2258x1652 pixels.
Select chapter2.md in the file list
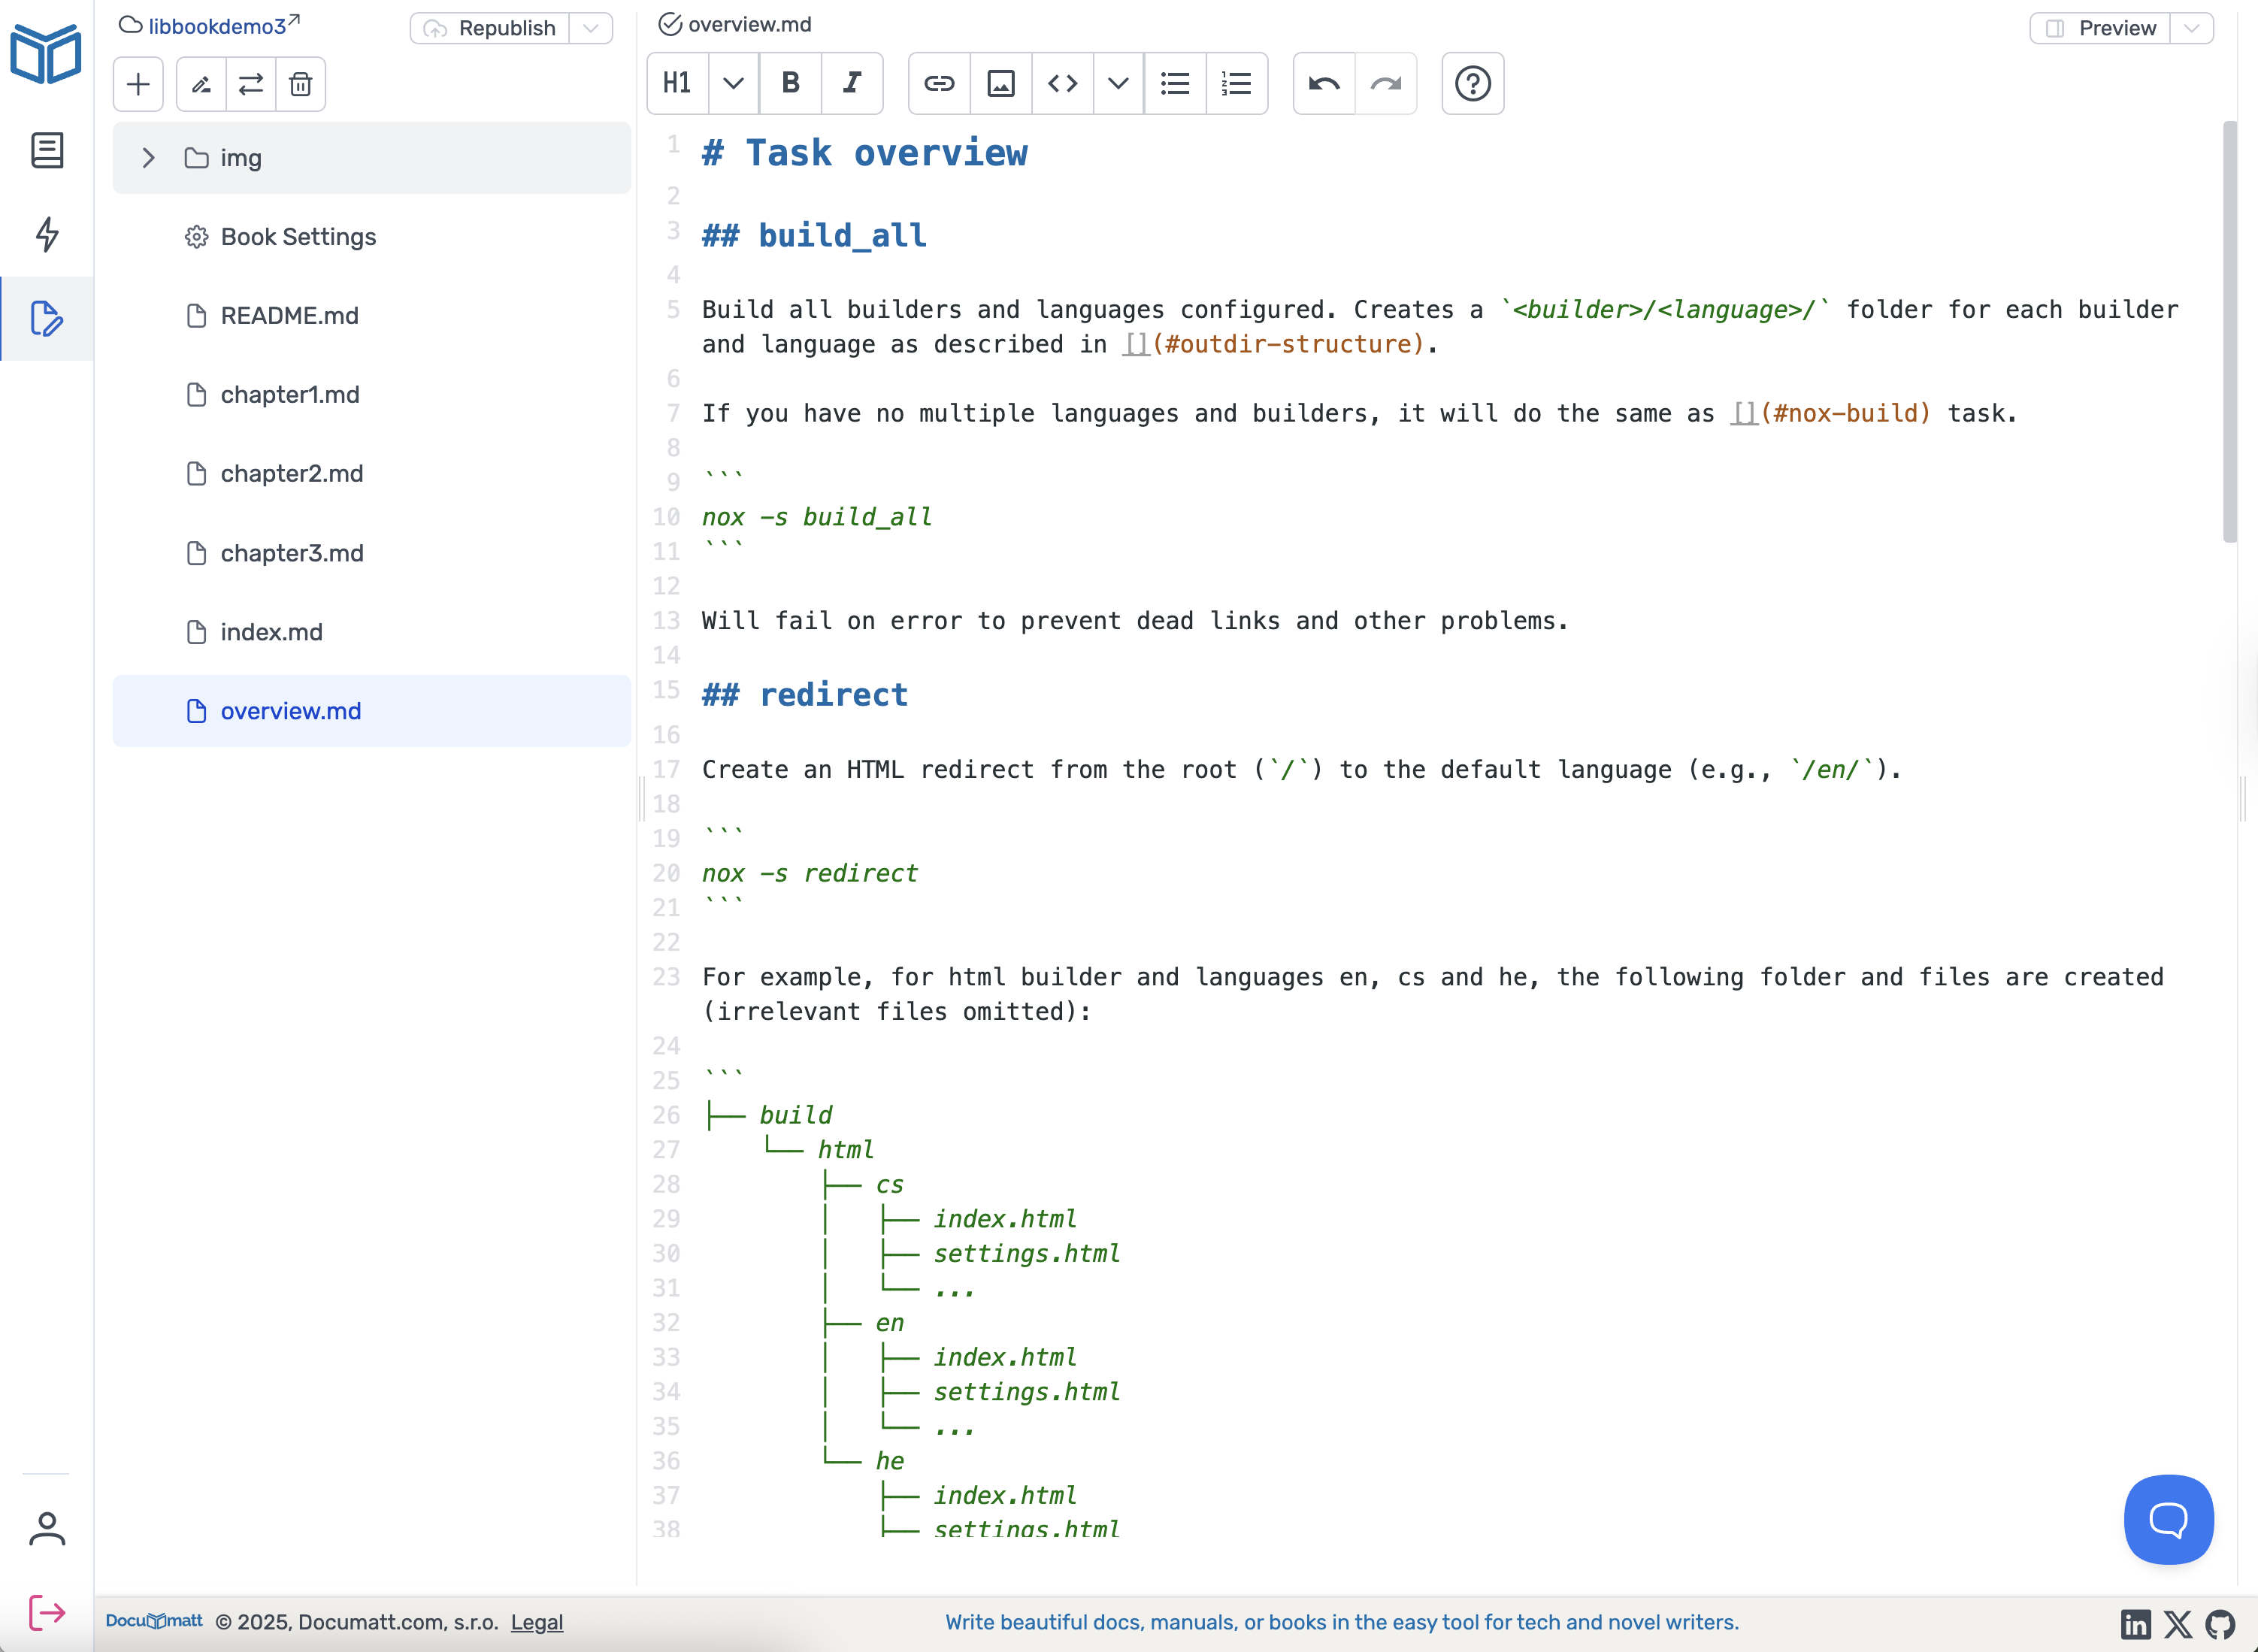pyautogui.click(x=291, y=473)
